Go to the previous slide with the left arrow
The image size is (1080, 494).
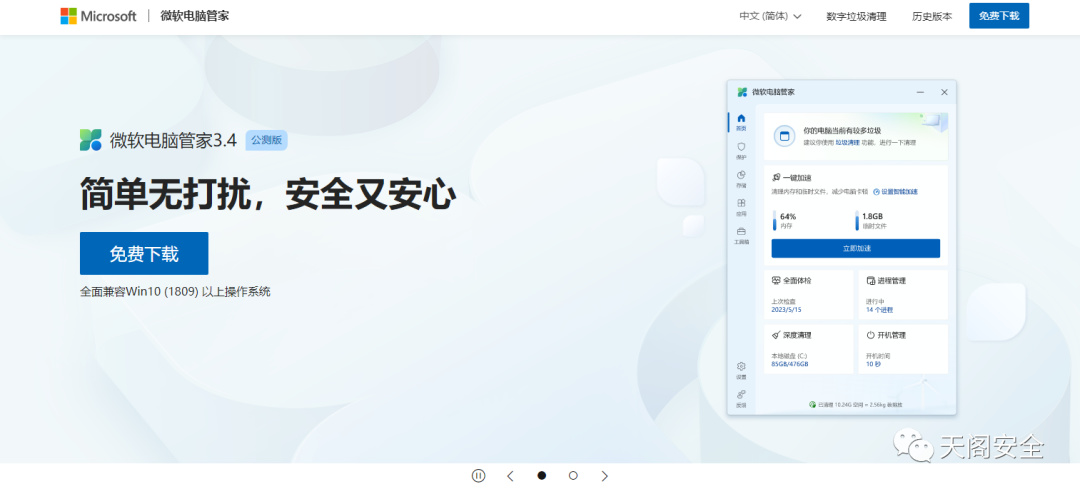tap(510, 475)
